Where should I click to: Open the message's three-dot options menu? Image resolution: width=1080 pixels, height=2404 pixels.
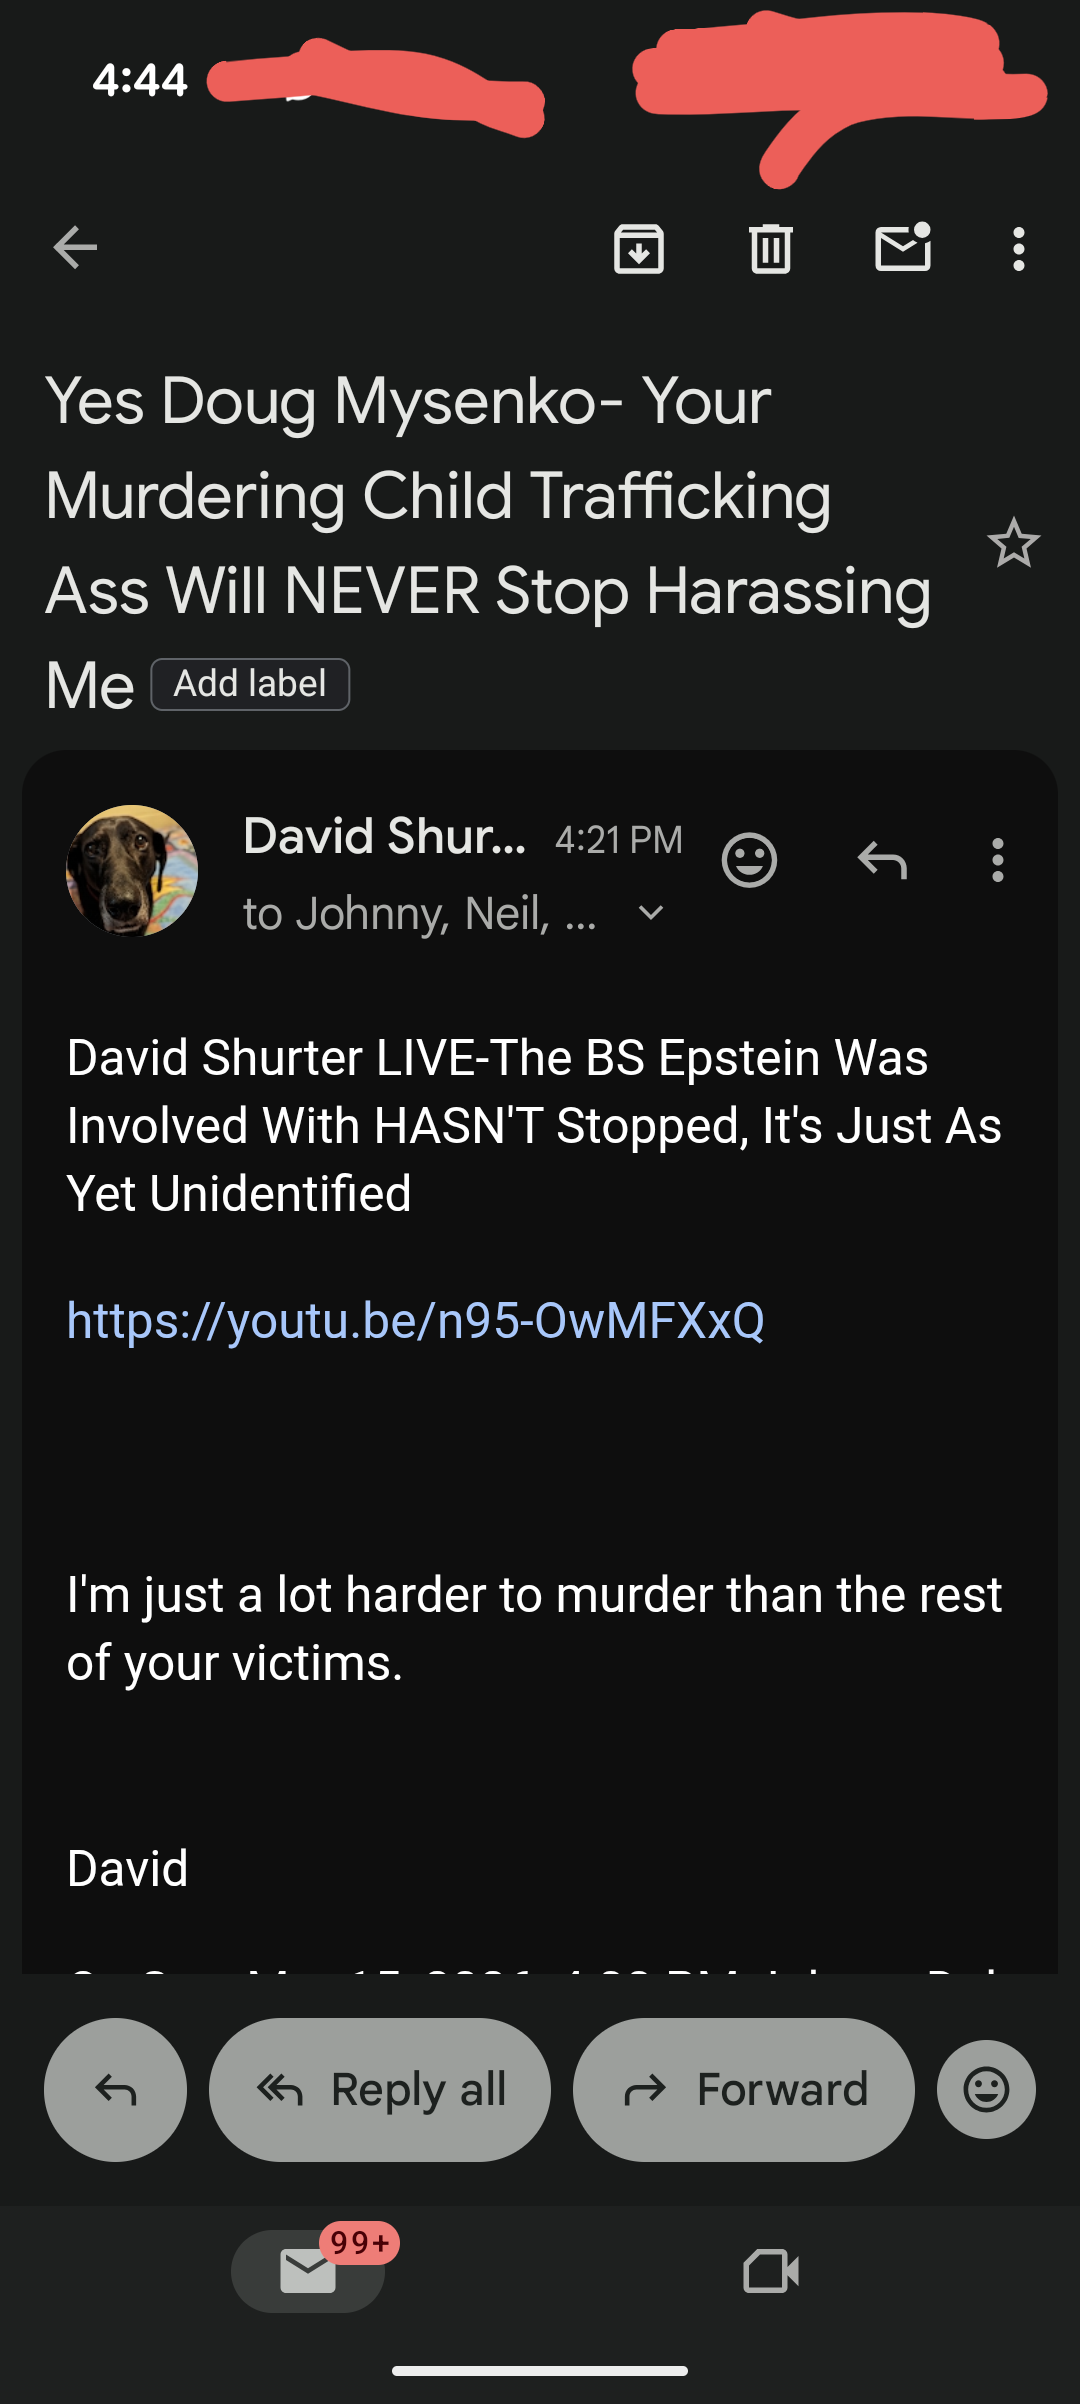997,860
